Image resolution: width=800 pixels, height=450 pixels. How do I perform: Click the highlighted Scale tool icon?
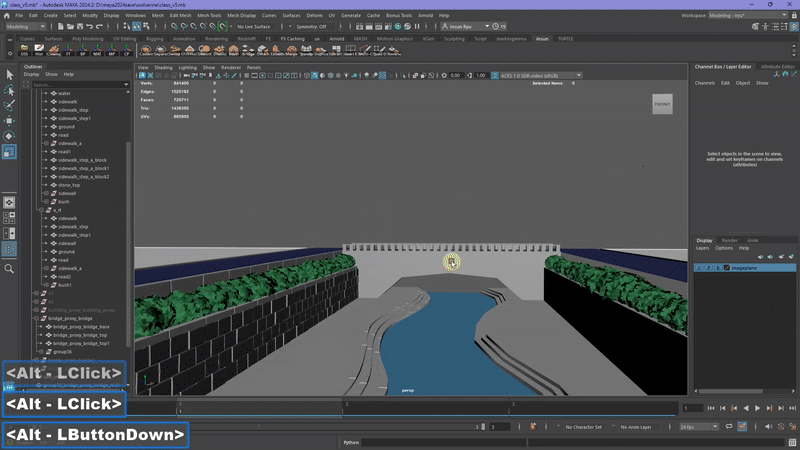pyautogui.click(x=9, y=152)
